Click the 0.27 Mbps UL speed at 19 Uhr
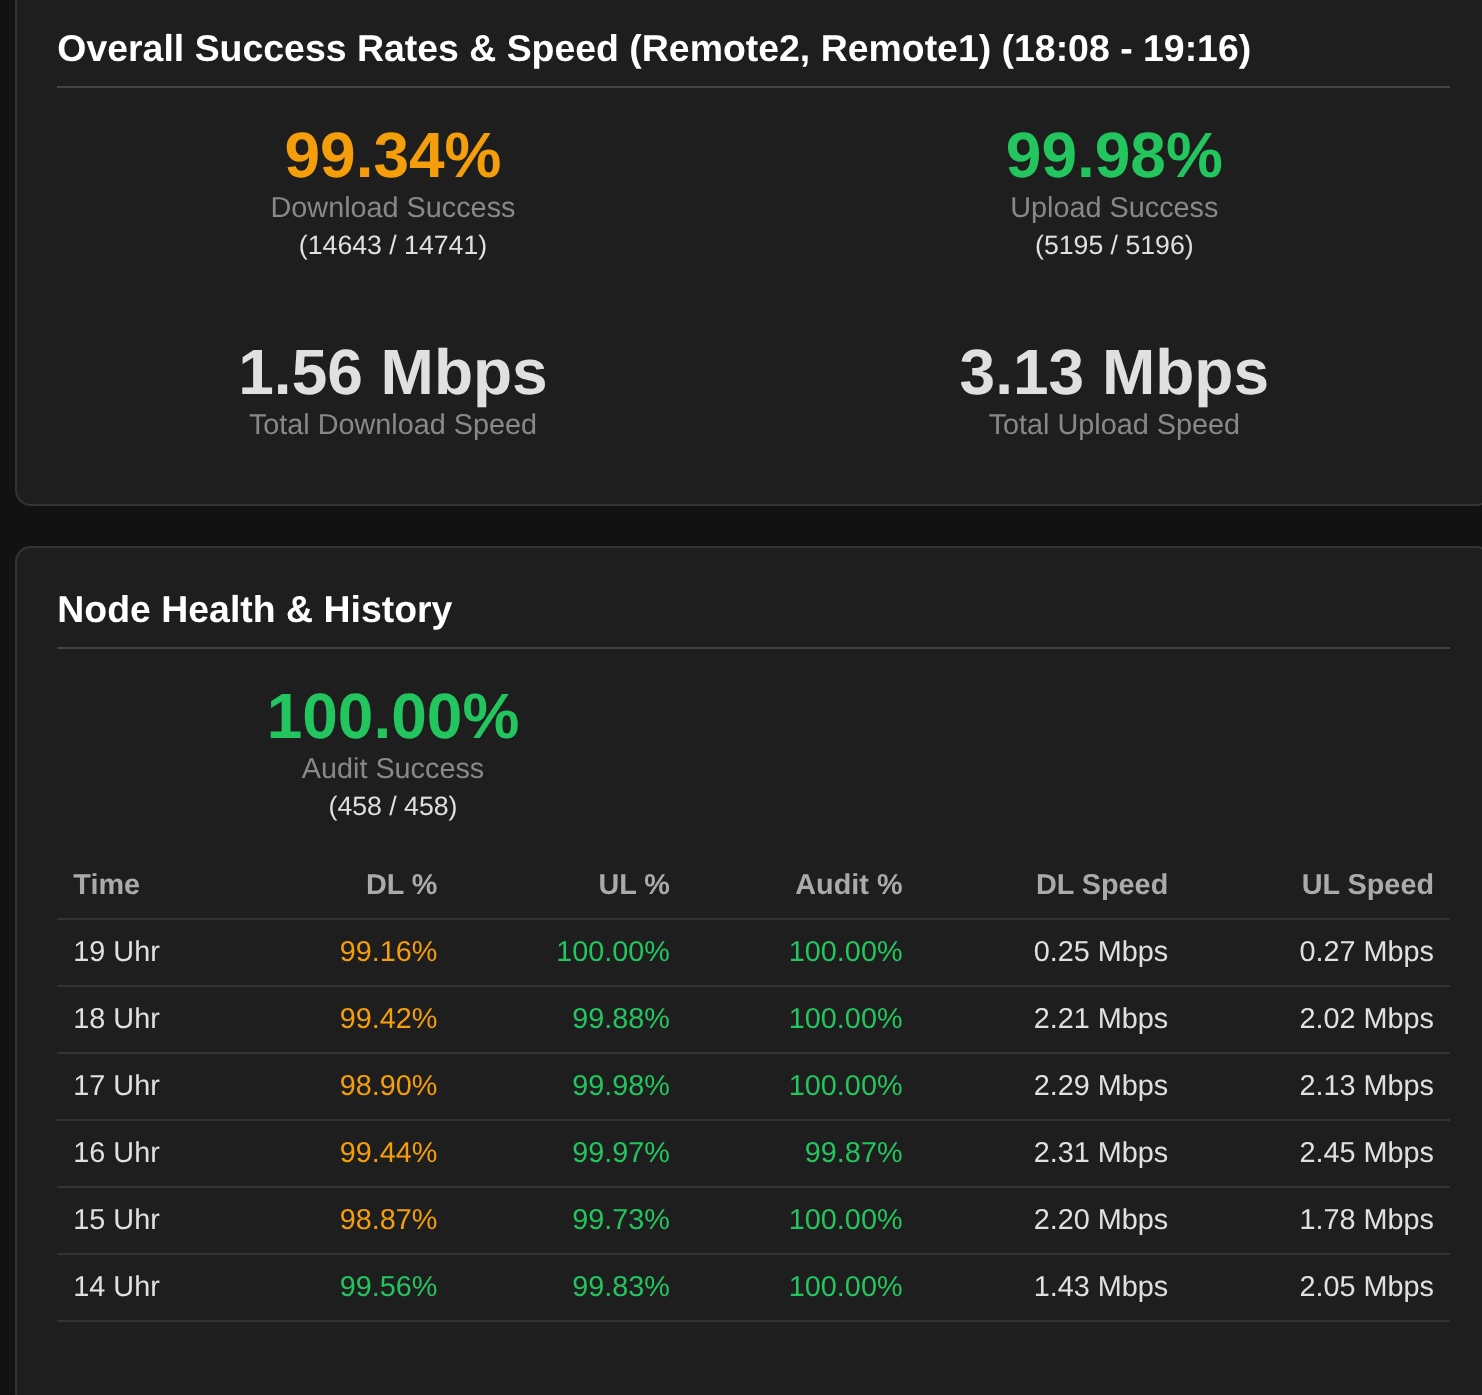1482x1395 pixels. tap(1366, 951)
